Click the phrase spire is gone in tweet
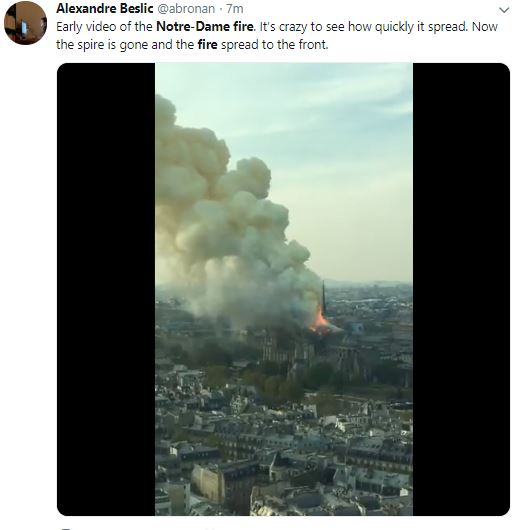 pos(113,45)
